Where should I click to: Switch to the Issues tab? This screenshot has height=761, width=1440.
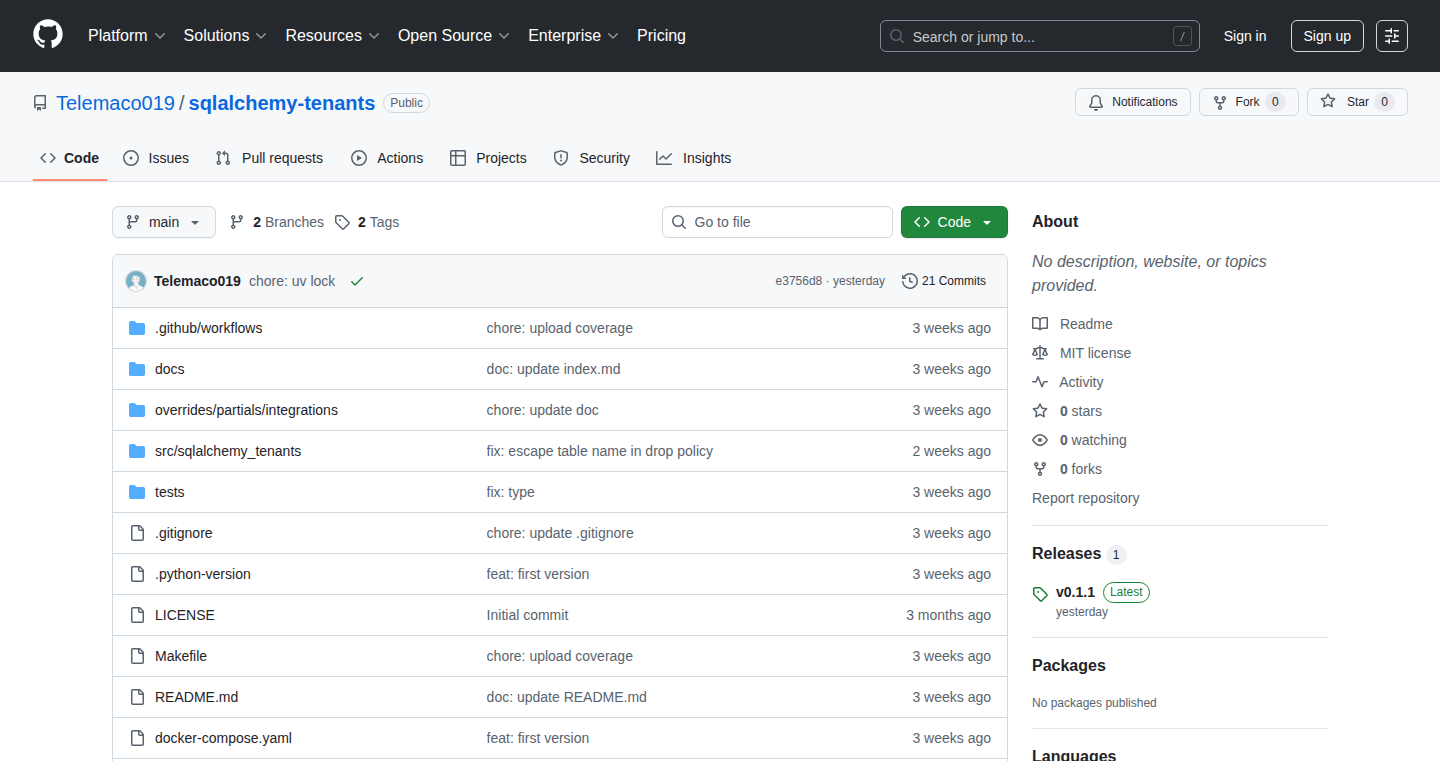[x=156, y=158]
